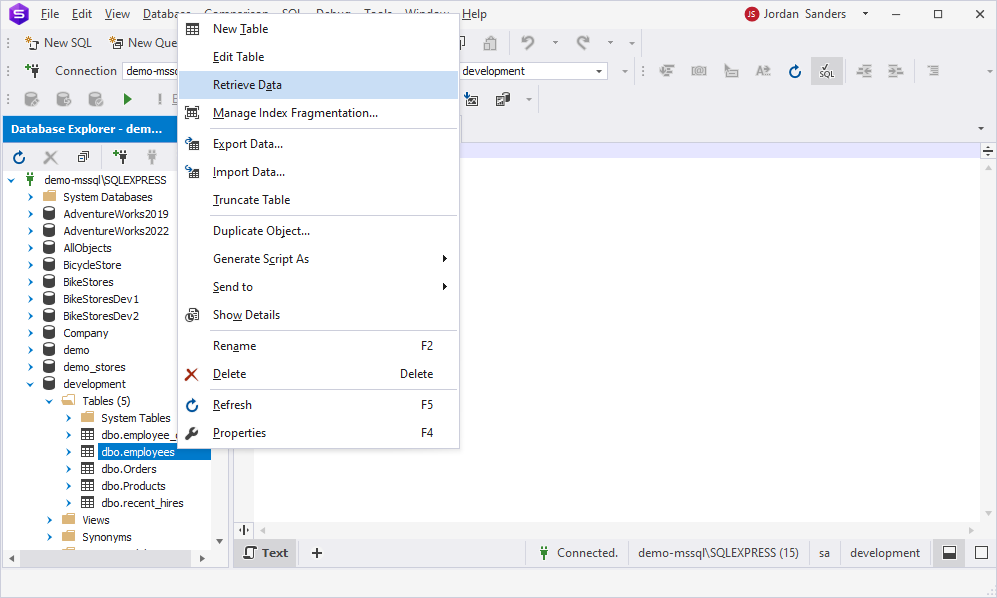The width and height of the screenshot is (997, 598).
Task: Refresh the Database Explorer tree
Action: pyautogui.click(x=19, y=157)
